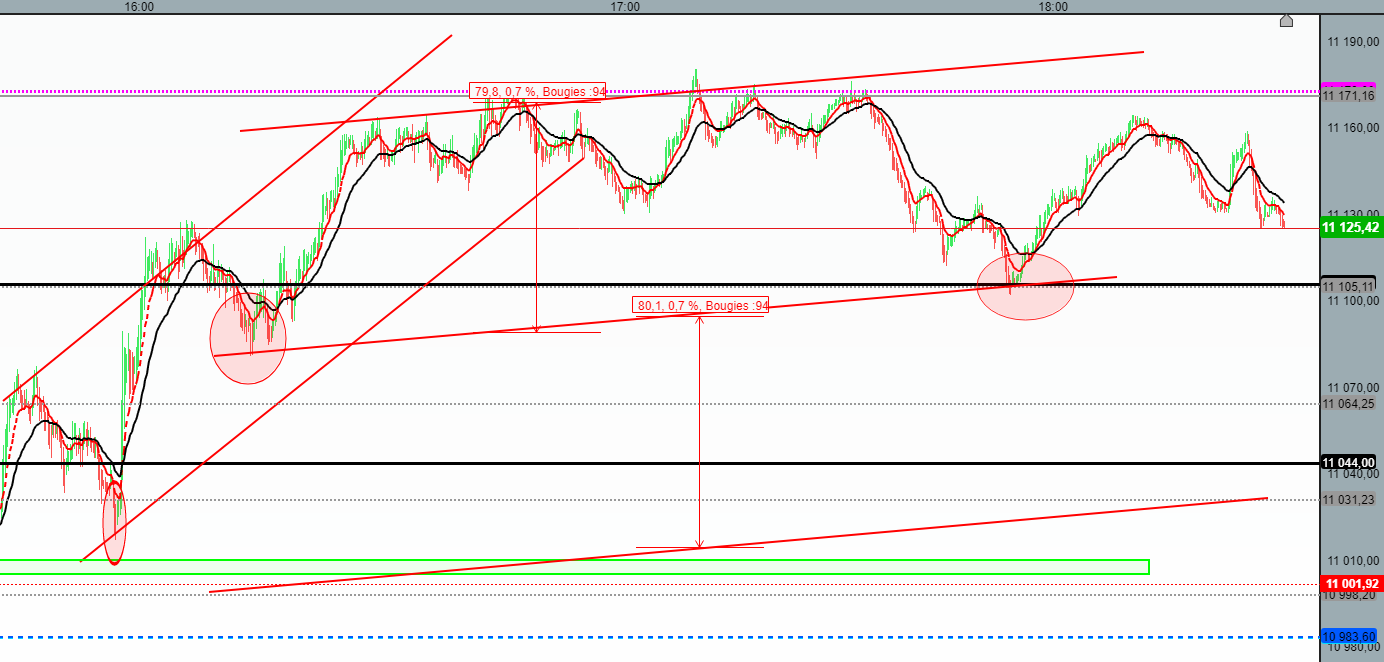Click the 11 070,00 axis value

pos(1353,388)
